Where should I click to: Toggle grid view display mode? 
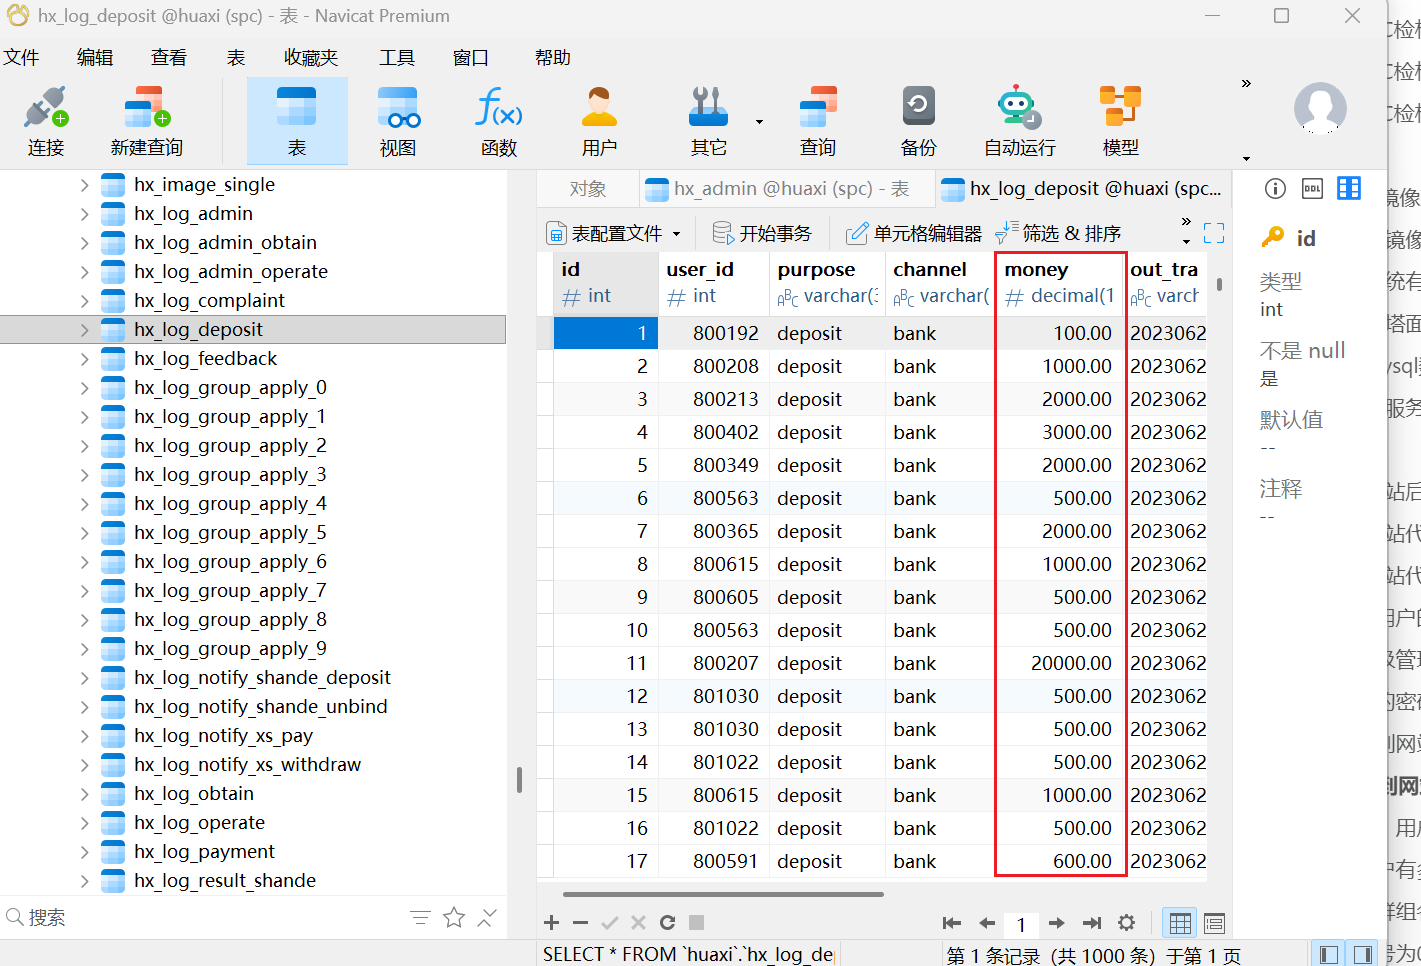[x=1180, y=923]
